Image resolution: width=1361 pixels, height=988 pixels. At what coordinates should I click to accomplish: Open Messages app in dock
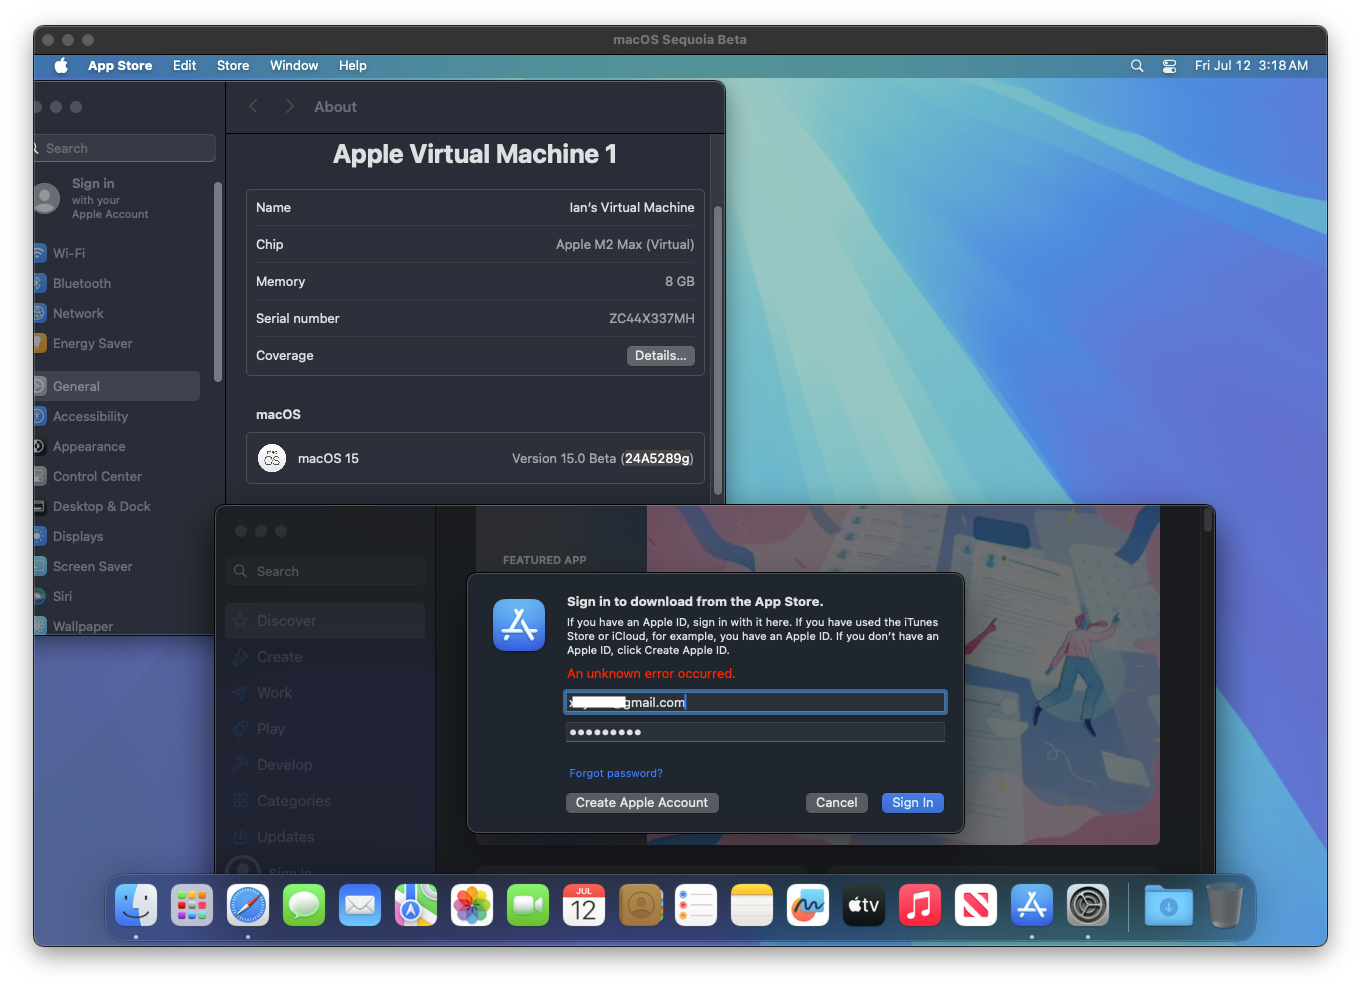click(x=304, y=906)
